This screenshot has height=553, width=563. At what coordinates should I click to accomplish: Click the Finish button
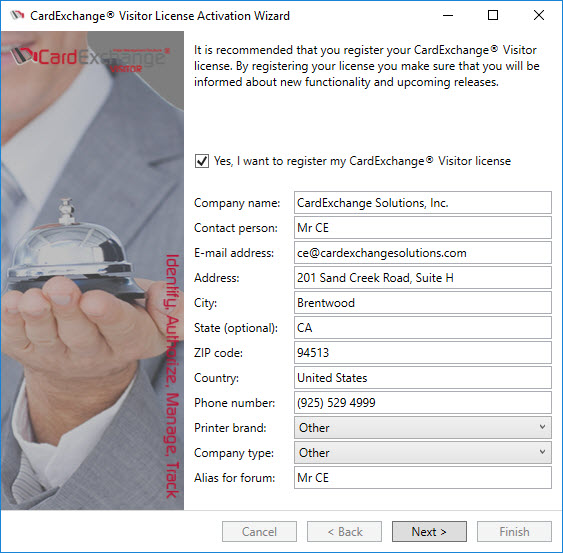coord(514,531)
